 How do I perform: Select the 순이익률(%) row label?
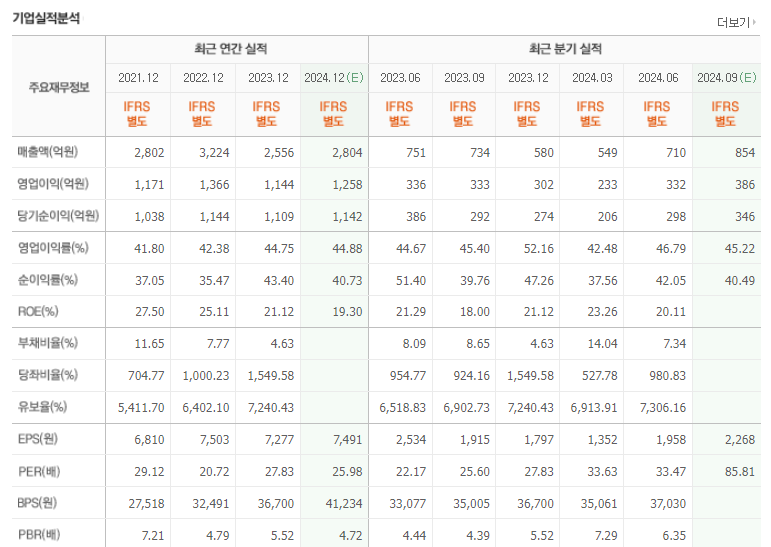pos(48,280)
